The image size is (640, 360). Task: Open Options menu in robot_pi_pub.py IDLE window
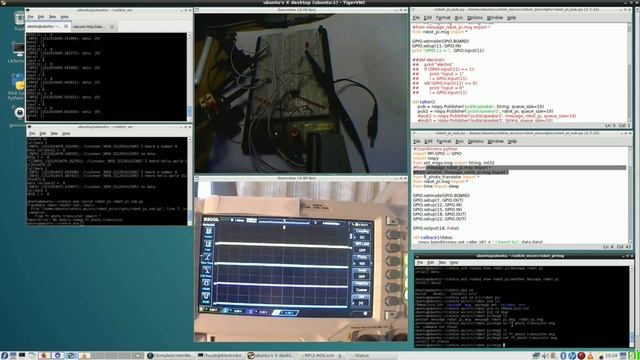[474, 18]
